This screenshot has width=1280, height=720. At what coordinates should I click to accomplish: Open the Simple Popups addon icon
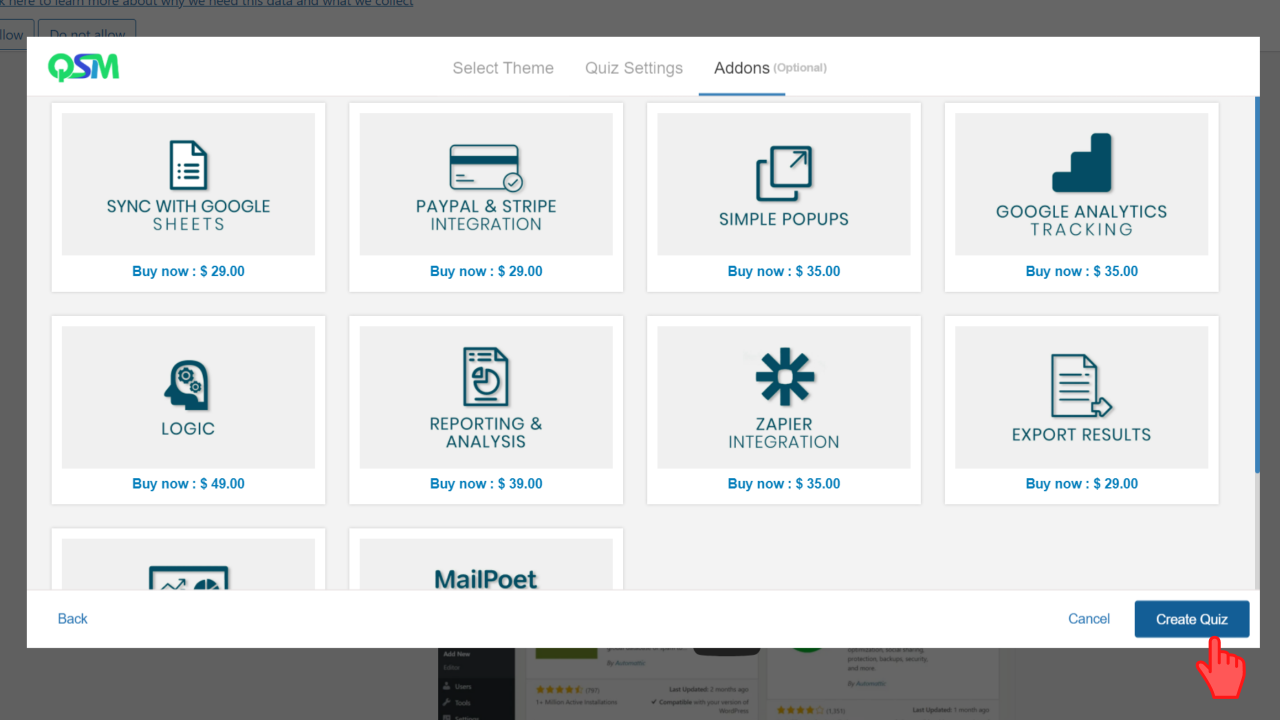784,174
